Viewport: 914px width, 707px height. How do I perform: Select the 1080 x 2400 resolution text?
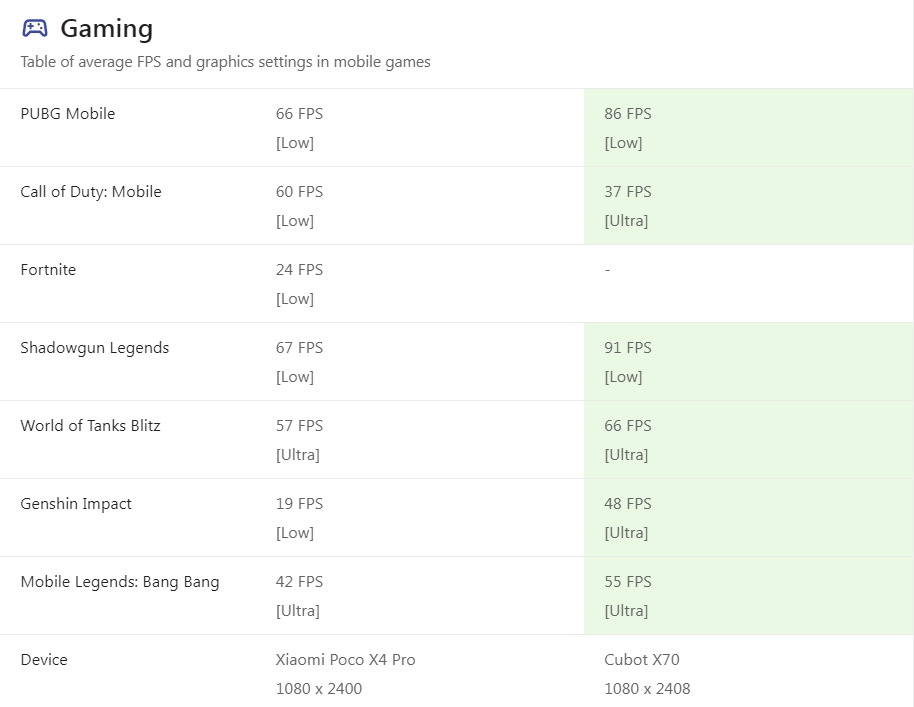(x=319, y=689)
